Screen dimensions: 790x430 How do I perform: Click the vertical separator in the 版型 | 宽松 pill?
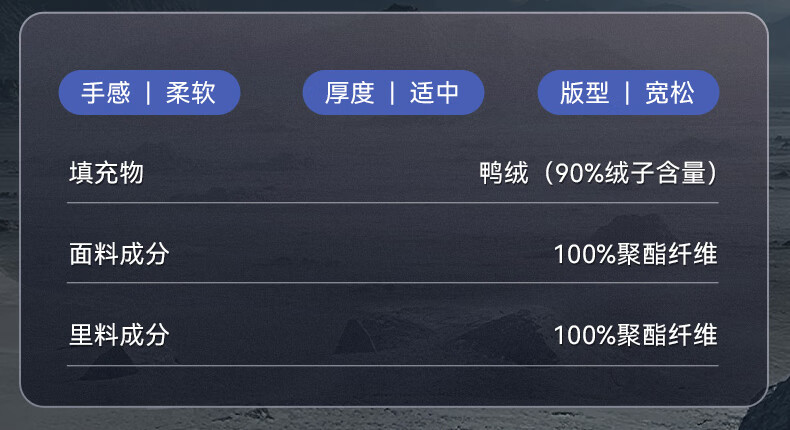click(628, 93)
